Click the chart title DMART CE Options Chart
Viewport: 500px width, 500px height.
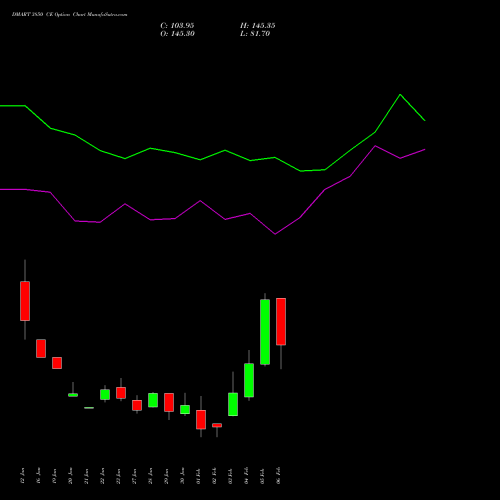coord(69,15)
